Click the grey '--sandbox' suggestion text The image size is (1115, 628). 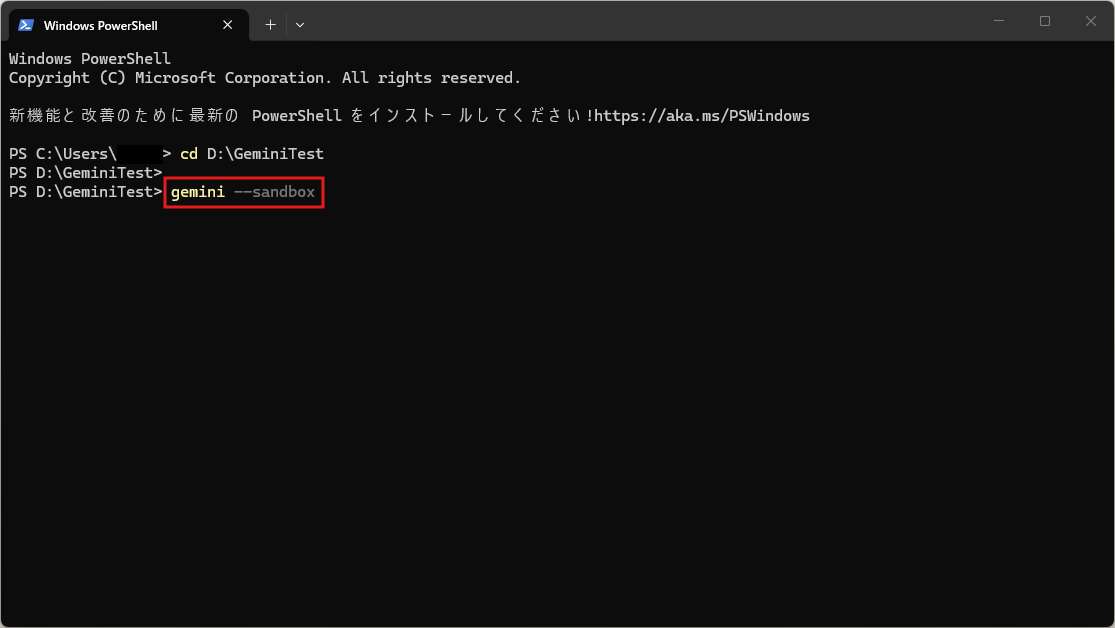(x=274, y=192)
